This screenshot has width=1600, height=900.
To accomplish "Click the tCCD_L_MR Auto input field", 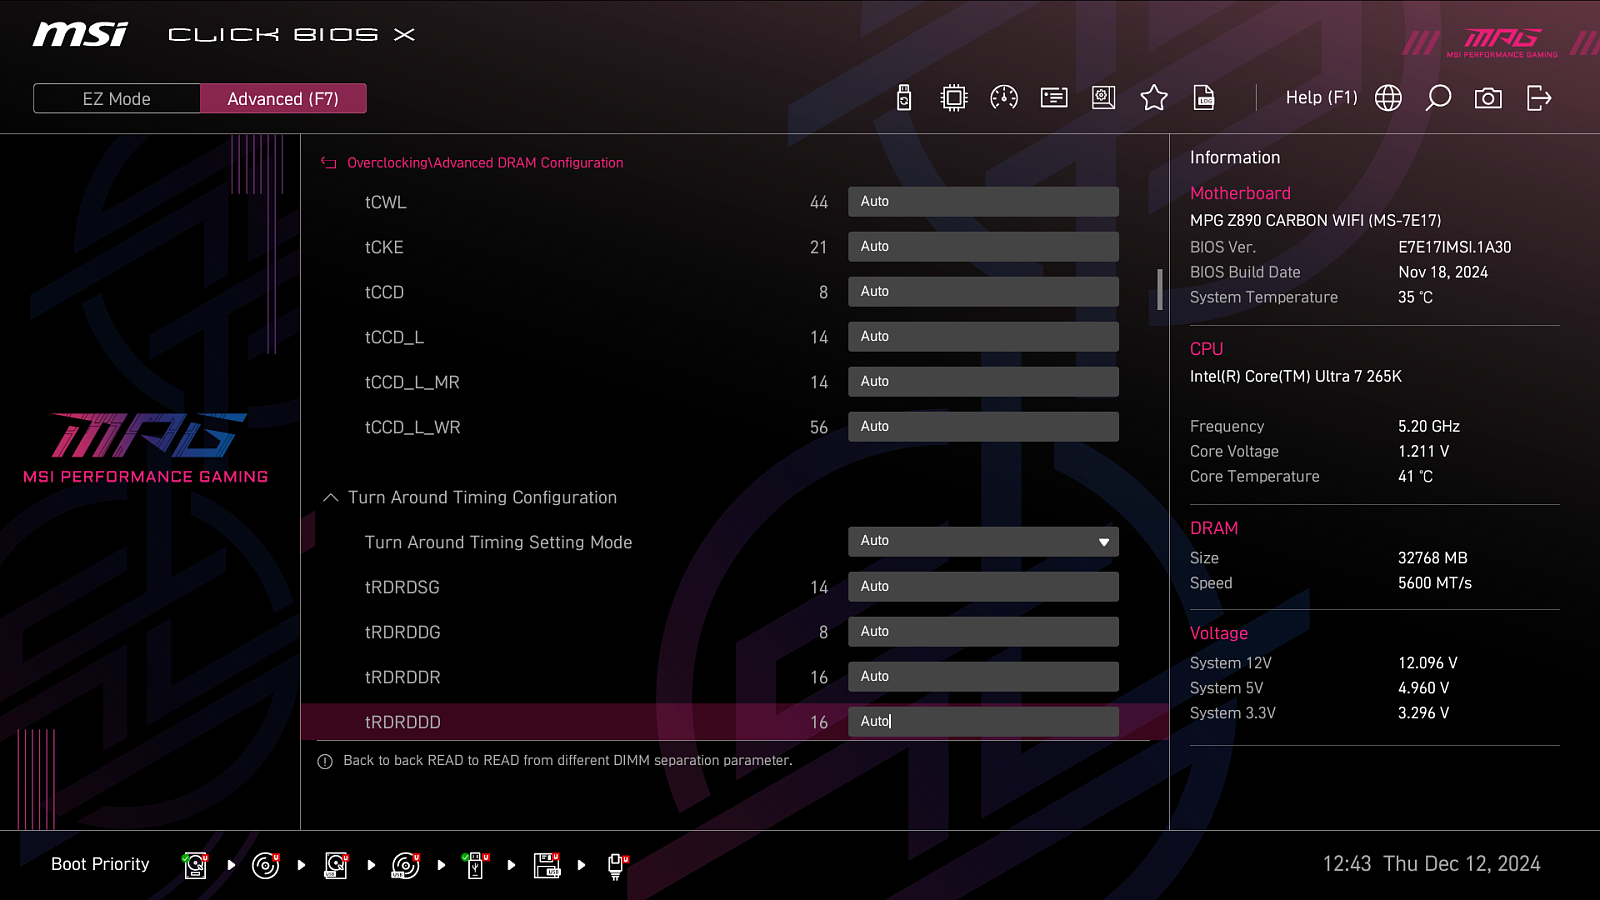I will [983, 381].
